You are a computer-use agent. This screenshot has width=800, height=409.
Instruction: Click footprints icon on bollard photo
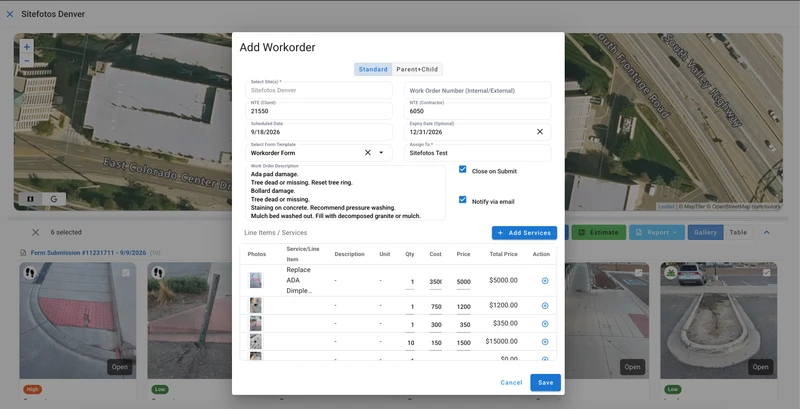click(x=158, y=273)
